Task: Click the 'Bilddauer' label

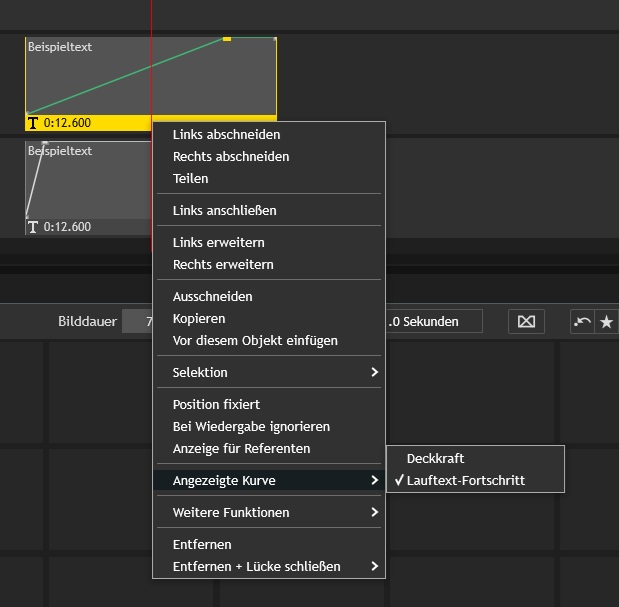Action: tap(87, 321)
